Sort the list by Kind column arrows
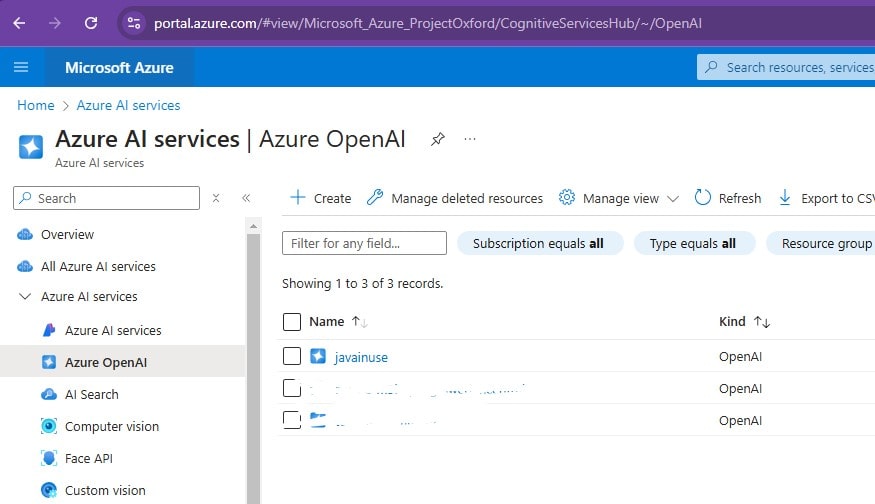This screenshot has height=504, width=875. pos(762,322)
